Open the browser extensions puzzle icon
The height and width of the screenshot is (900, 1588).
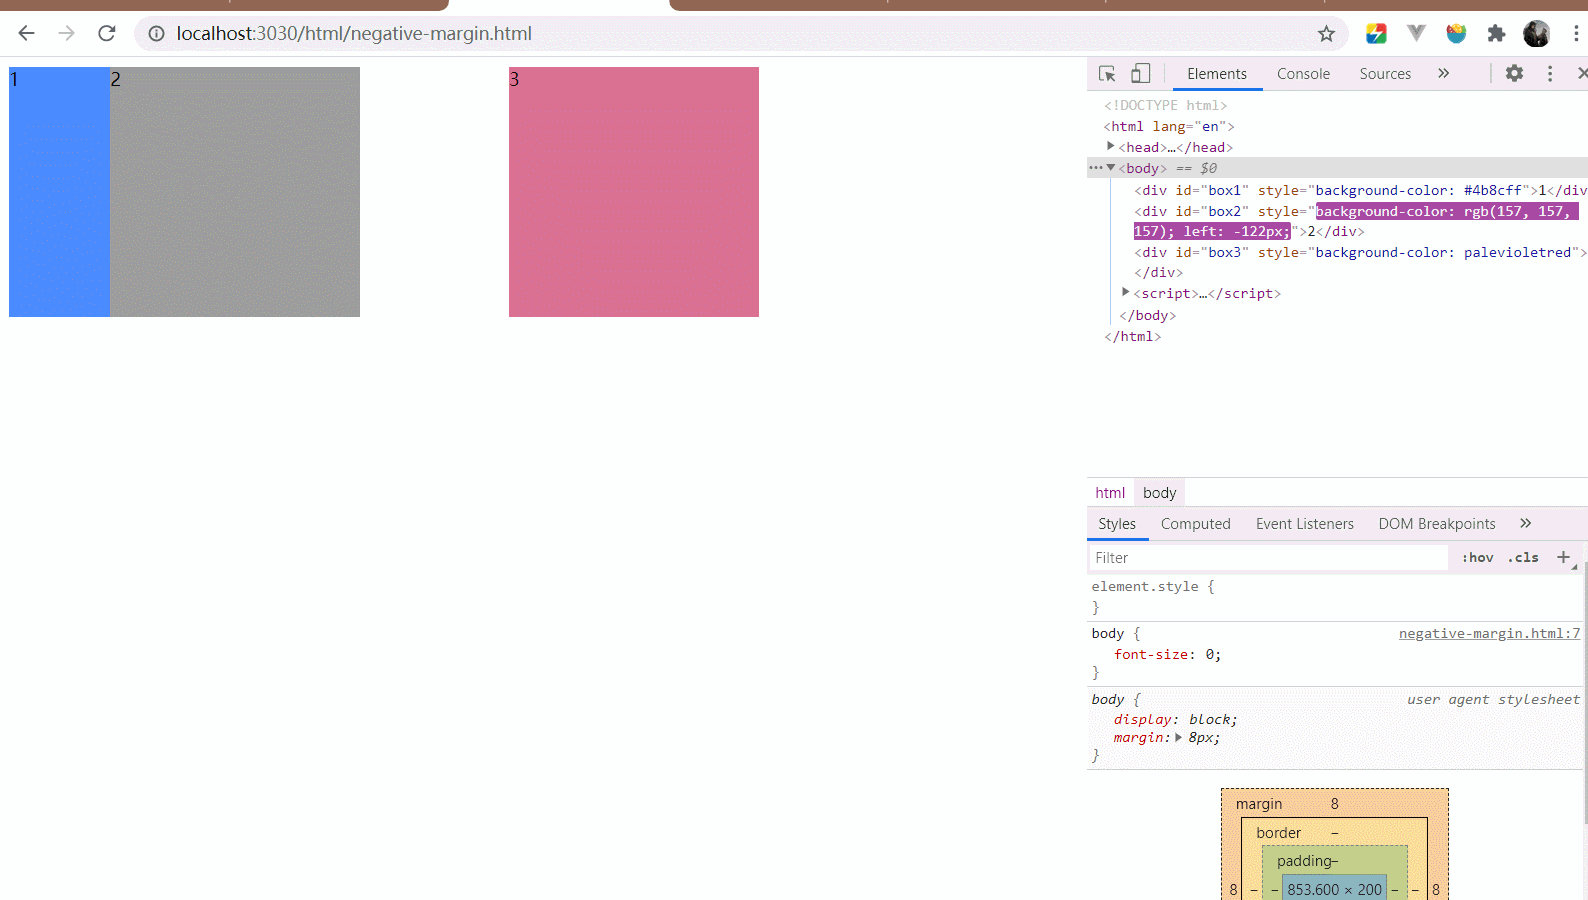(1496, 34)
